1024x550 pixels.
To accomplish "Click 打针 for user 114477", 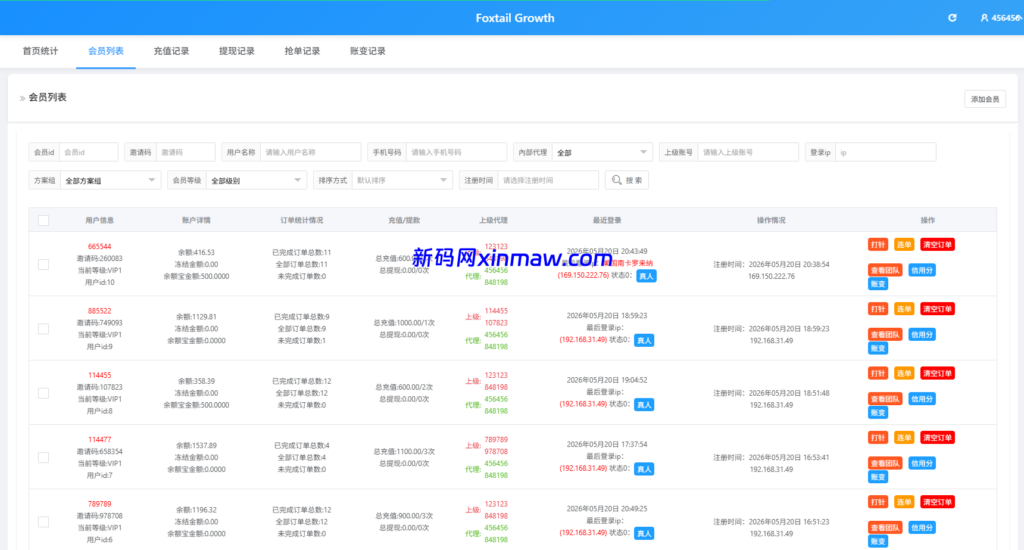I will 878,437.
